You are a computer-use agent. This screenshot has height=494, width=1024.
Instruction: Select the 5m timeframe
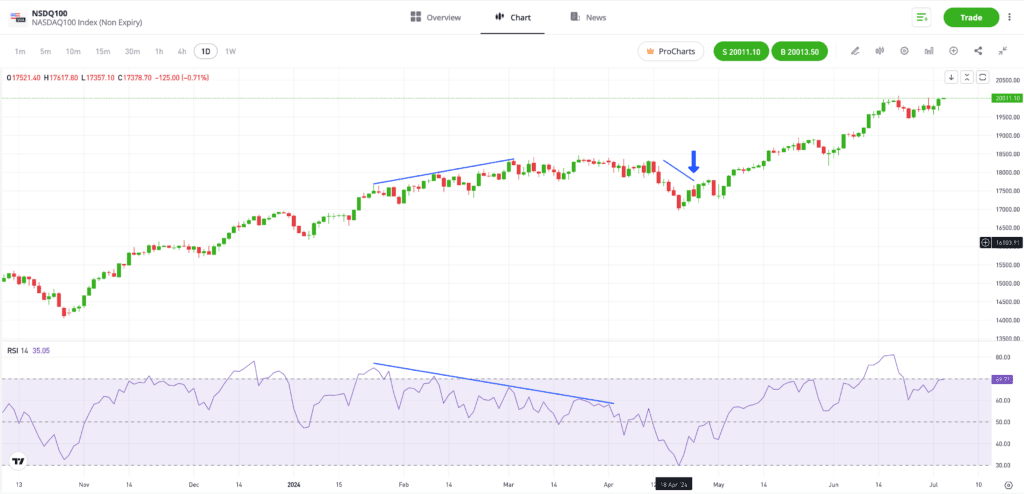tap(45, 51)
